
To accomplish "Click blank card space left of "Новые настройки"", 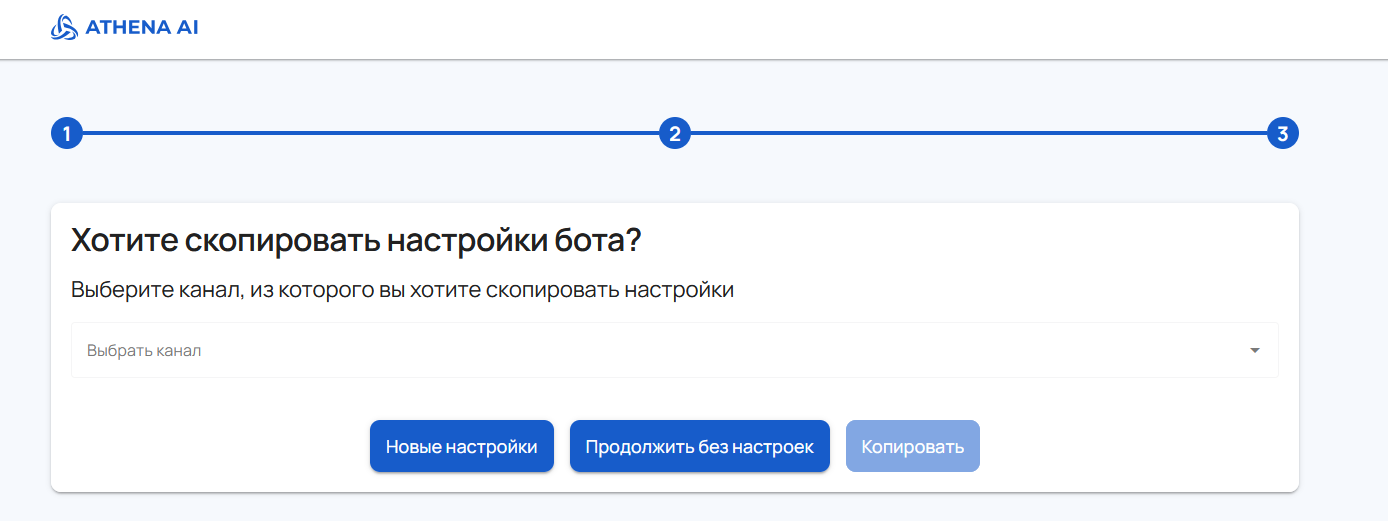I will point(210,446).
